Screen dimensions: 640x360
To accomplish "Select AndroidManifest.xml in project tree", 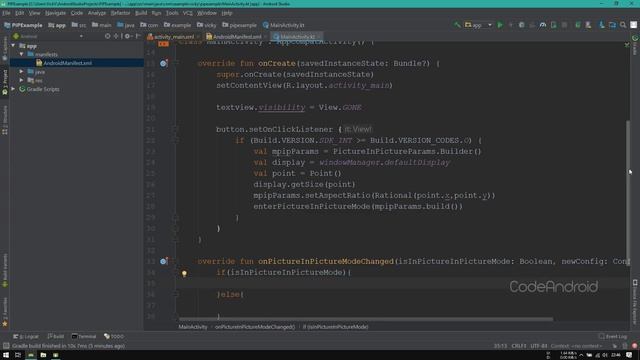I will [x=67, y=63].
